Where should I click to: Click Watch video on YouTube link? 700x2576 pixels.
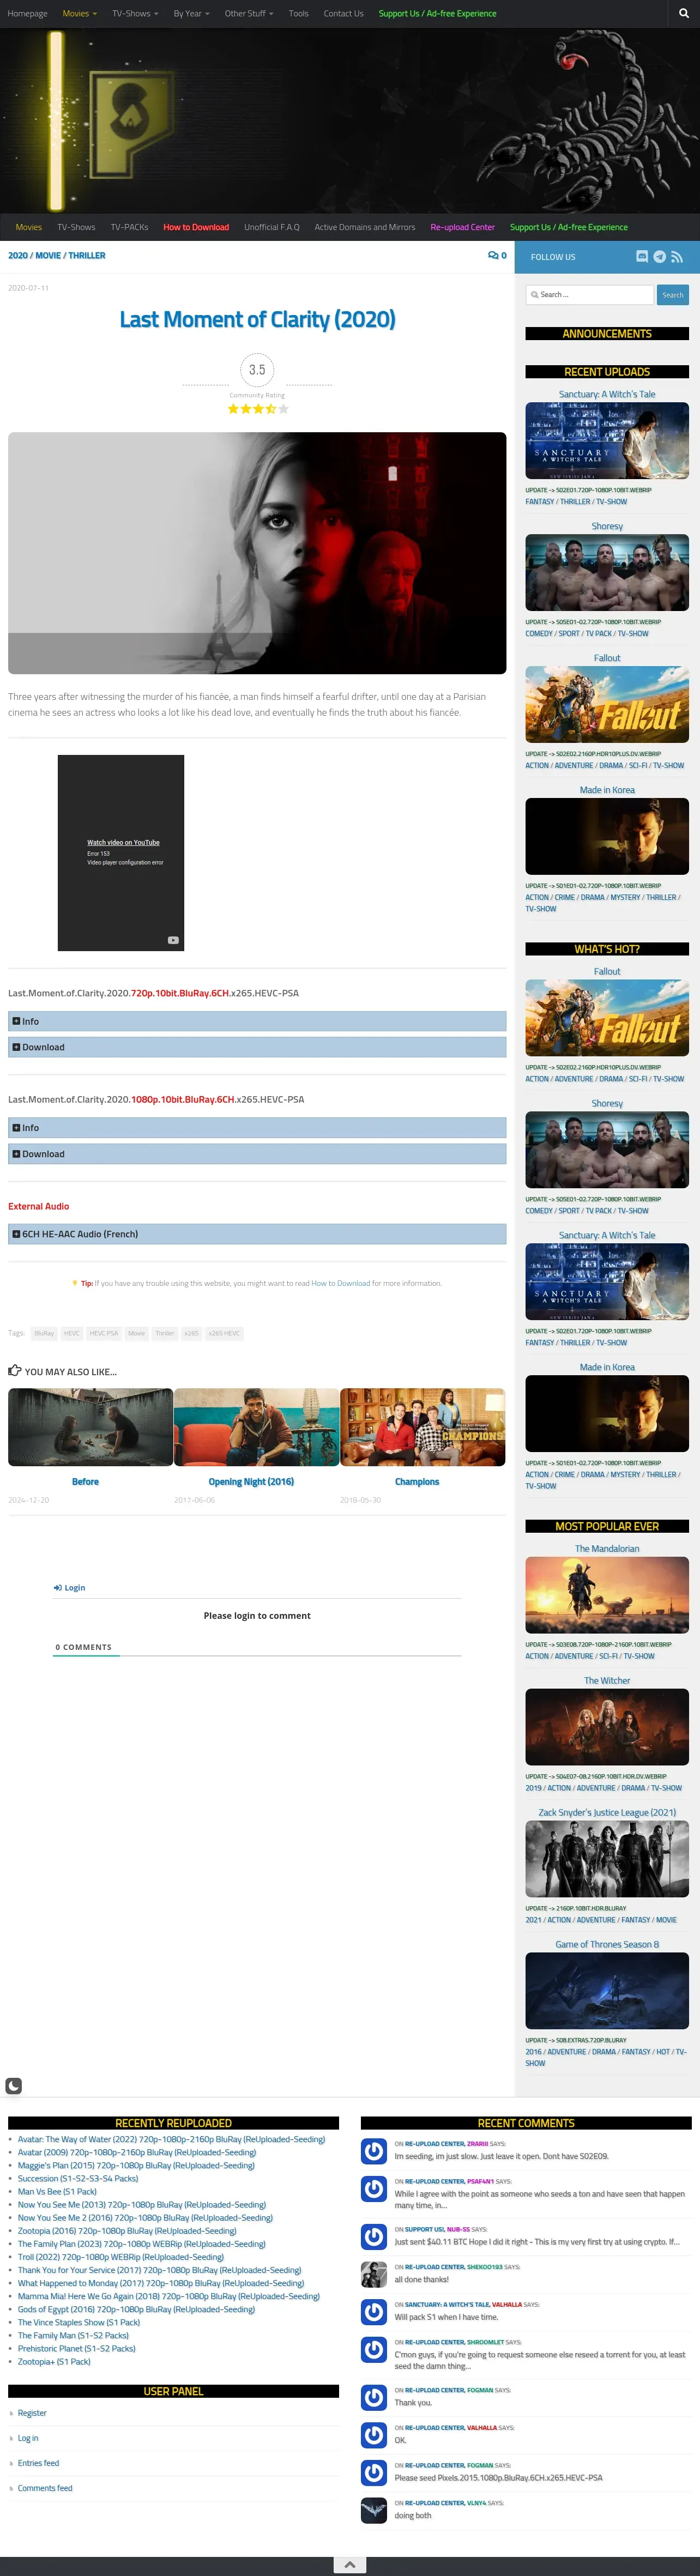tap(123, 842)
